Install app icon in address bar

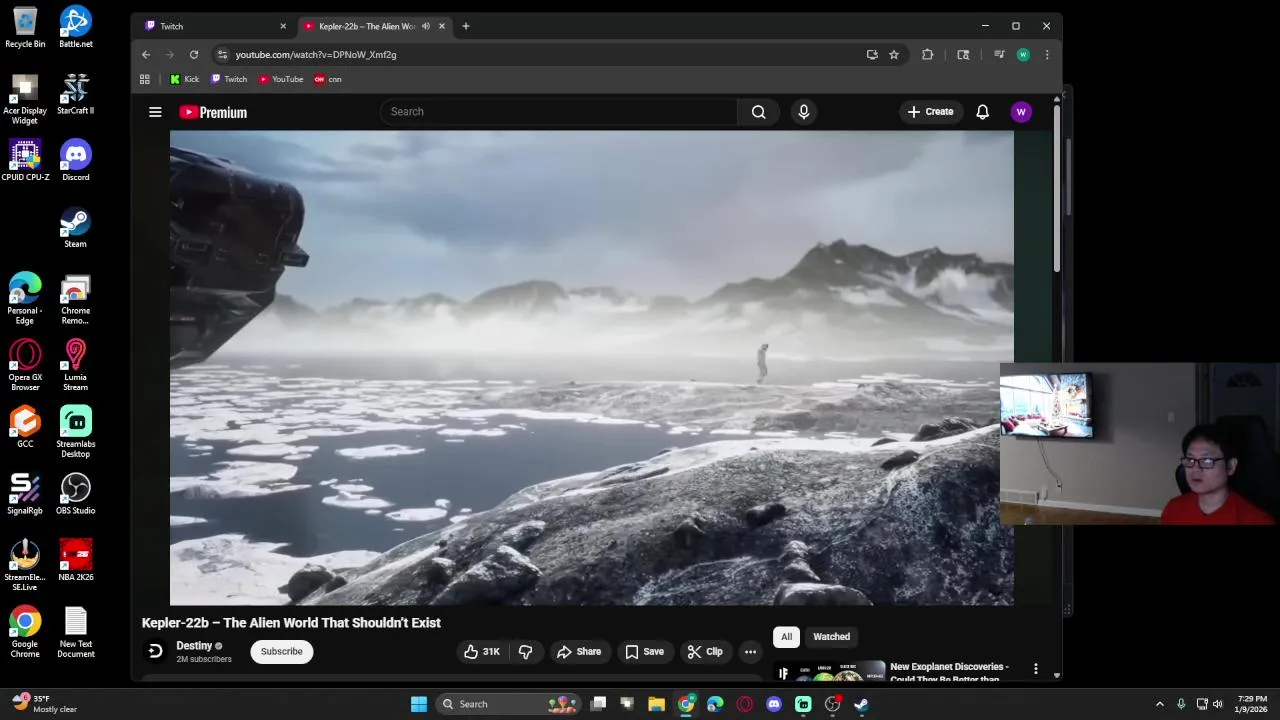tap(872, 55)
